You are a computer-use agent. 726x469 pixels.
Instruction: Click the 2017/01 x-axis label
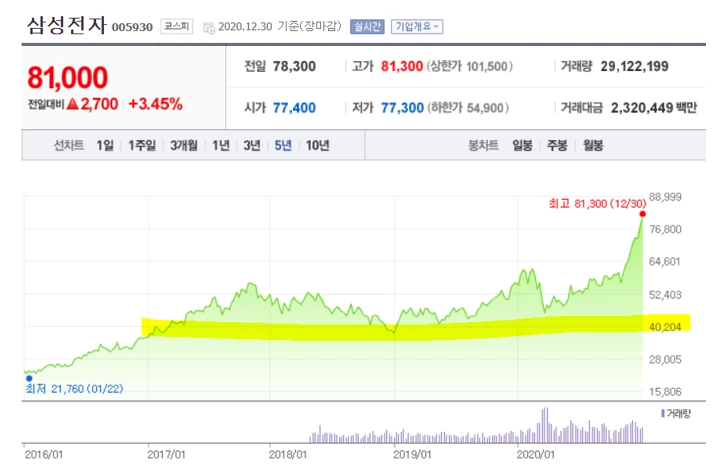[x=166, y=455]
